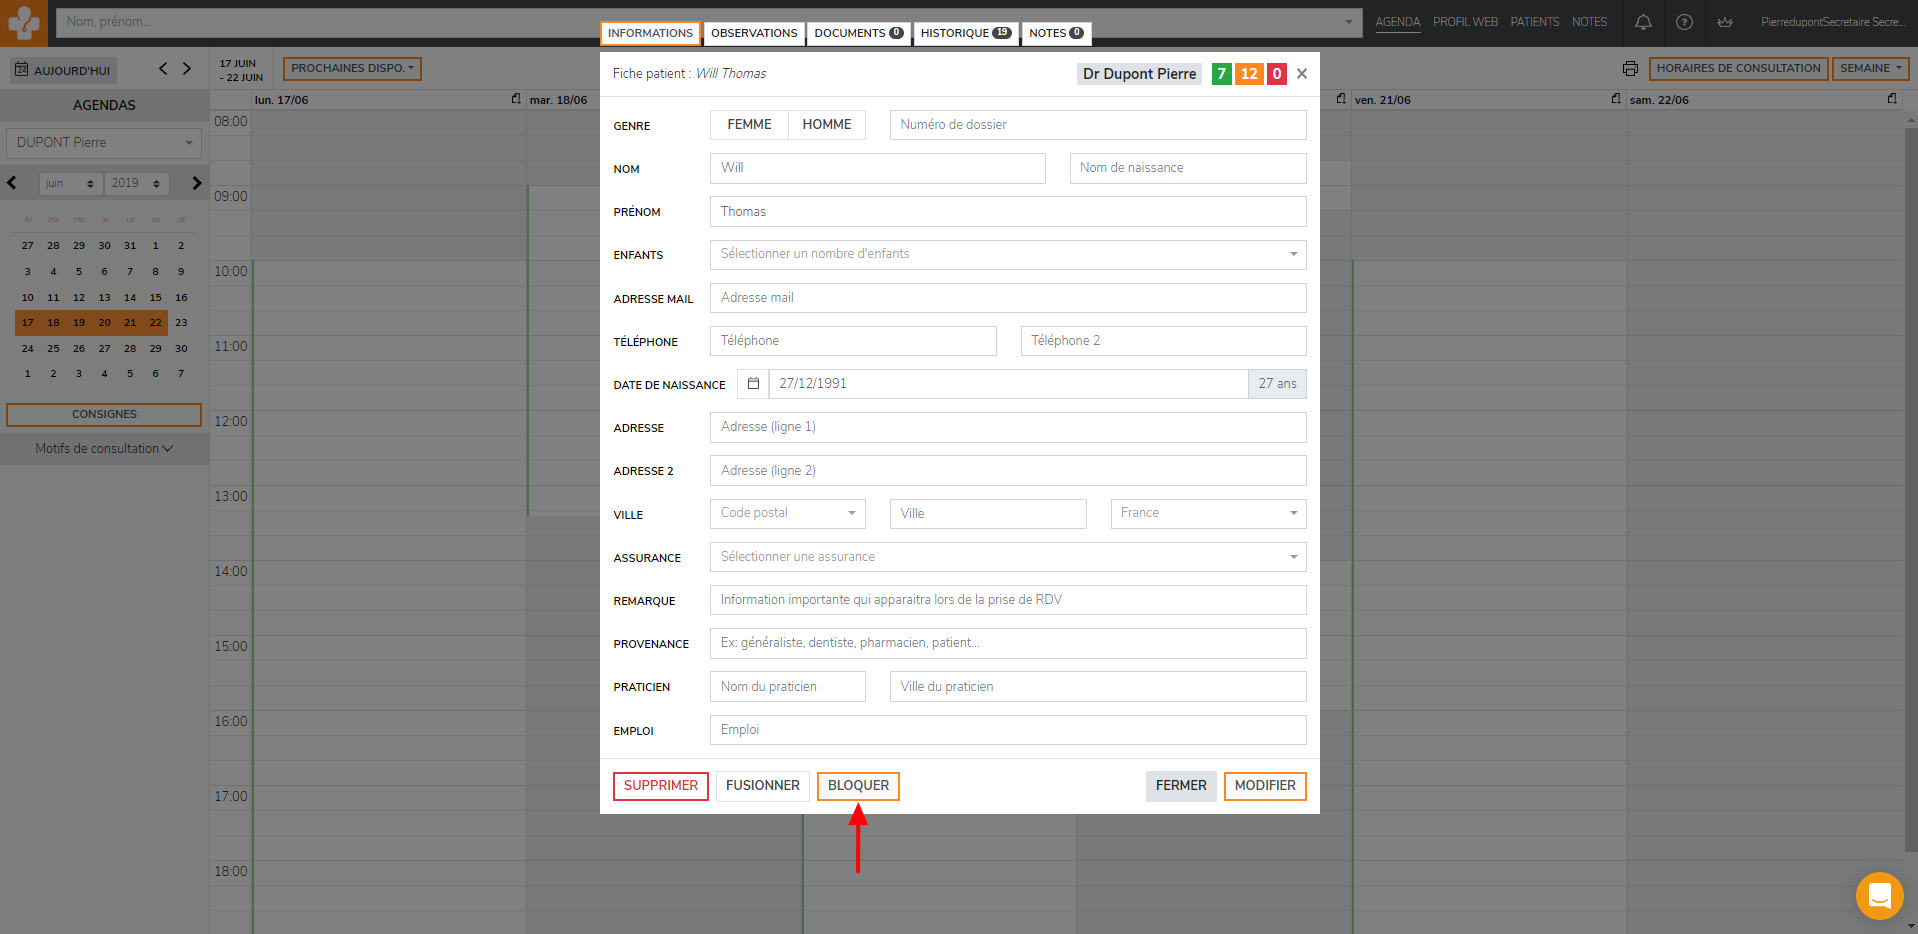This screenshot has width=1918, height=934.
Task: Click the Modifier button
Action: tap(1264, 786)
